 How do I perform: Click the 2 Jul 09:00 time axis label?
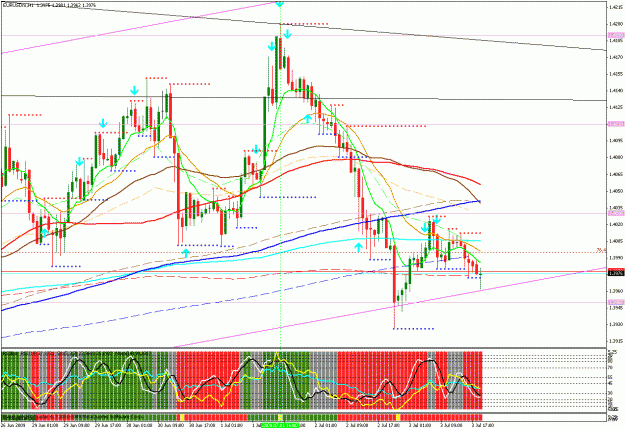[x=358, y=425]
